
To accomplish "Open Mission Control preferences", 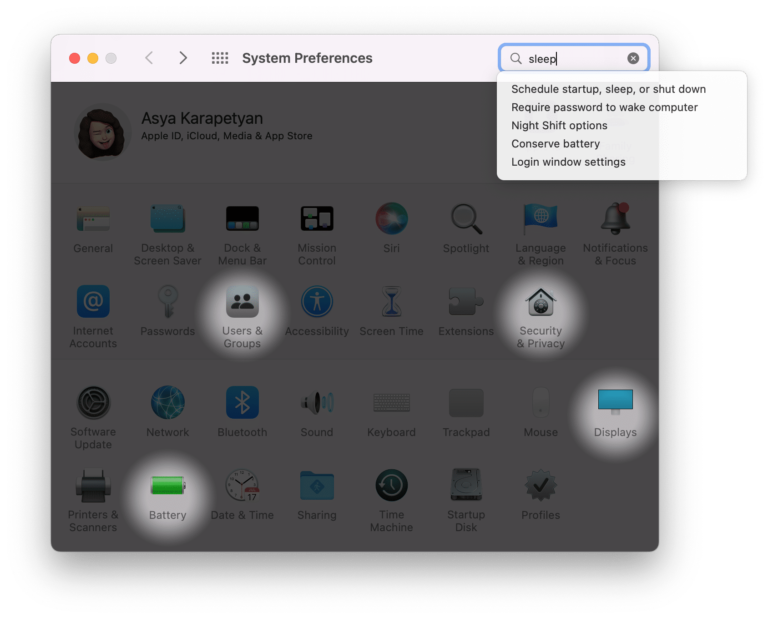I will [x=317, y=219].
